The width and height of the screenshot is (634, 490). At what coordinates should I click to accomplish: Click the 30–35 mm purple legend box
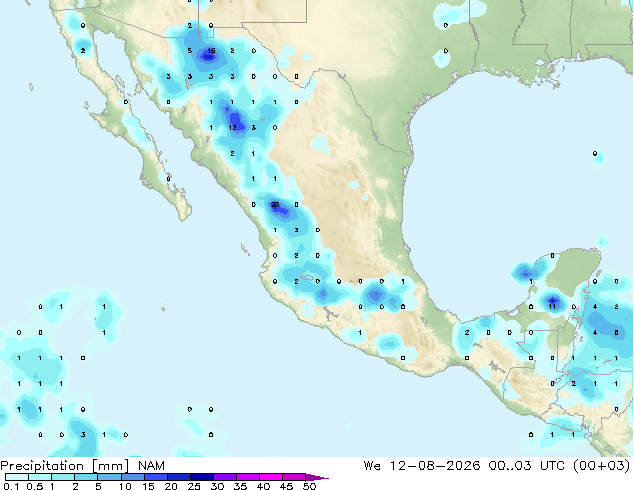(x=225, y=477)
